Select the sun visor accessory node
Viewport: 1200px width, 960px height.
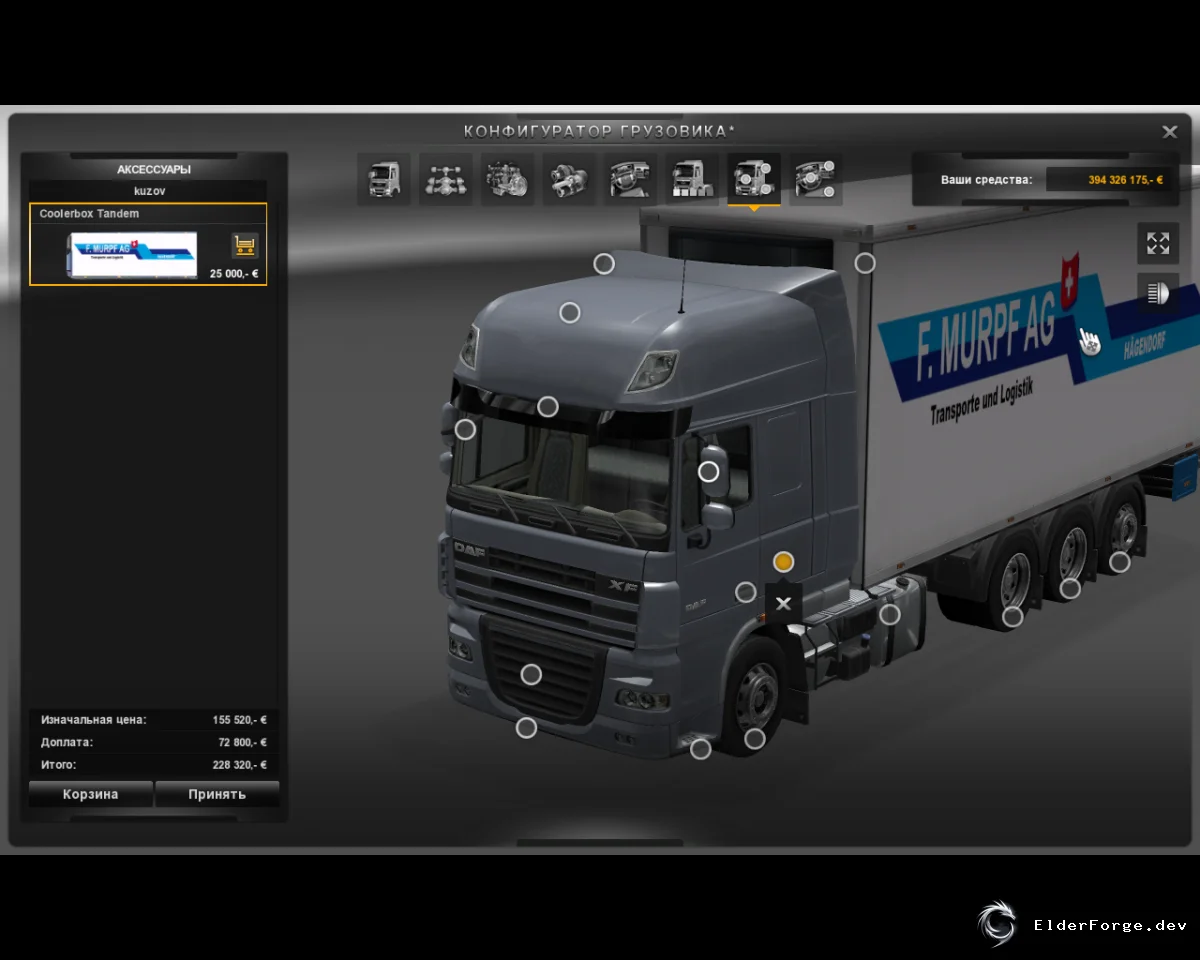(x=548, y=407)
